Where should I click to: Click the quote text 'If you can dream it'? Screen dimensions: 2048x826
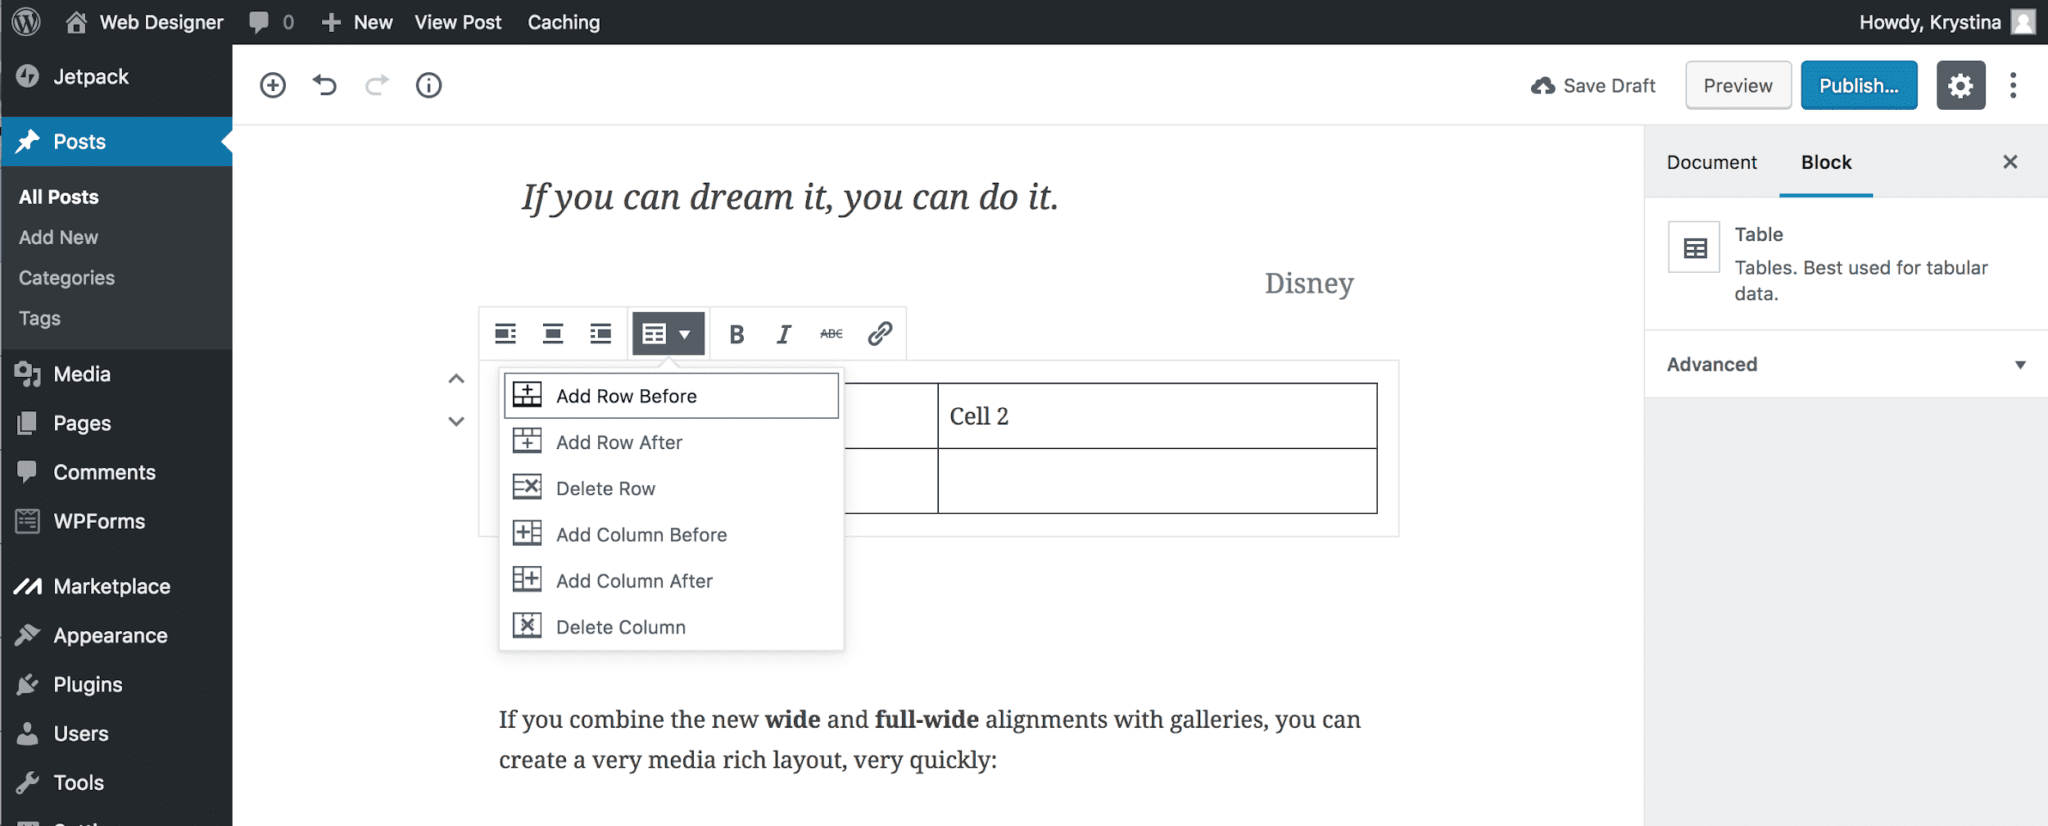(789, 197)
